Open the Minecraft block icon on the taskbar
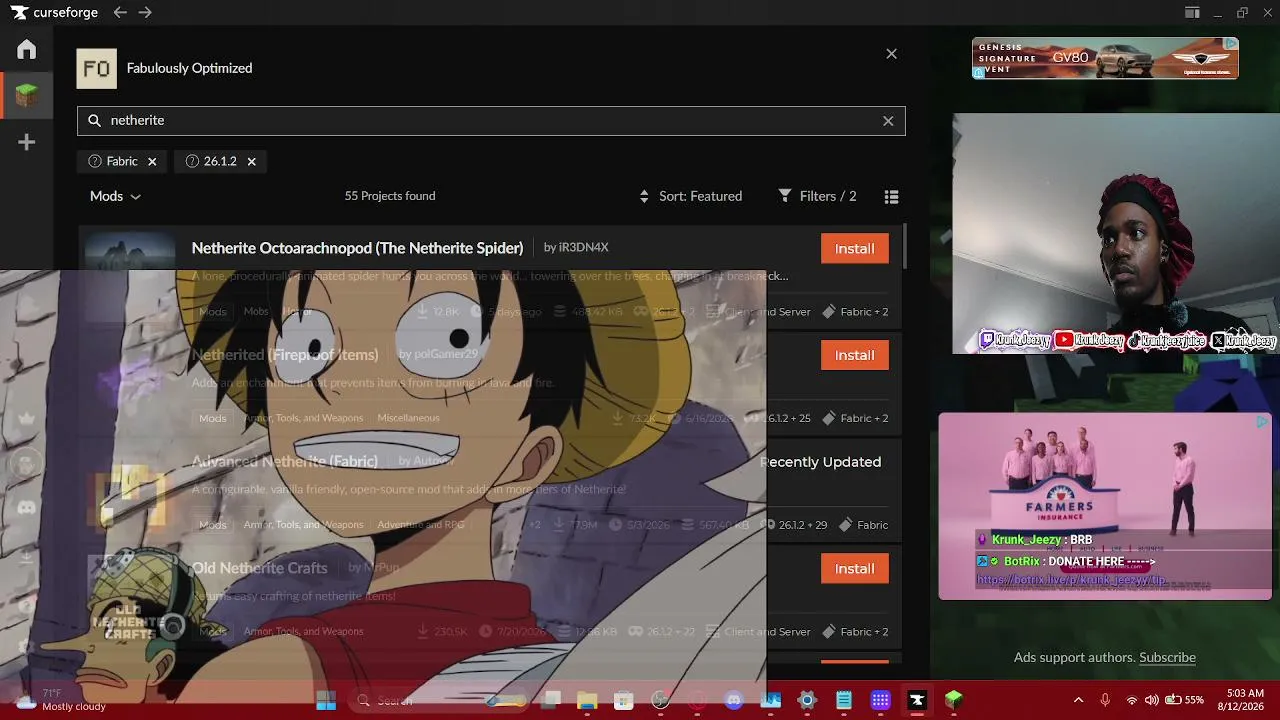 point(953,700)
